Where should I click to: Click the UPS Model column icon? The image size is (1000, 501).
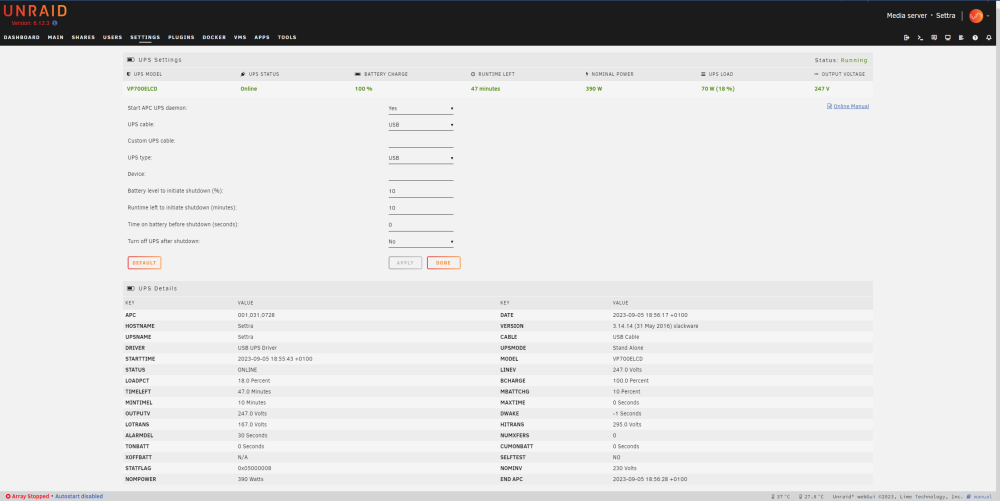tap(129, 74)
